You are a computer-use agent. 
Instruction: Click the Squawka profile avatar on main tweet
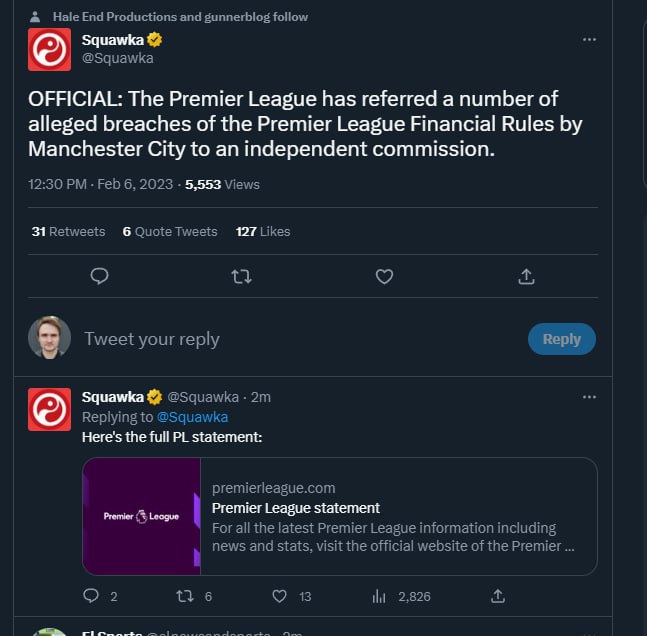49,49
